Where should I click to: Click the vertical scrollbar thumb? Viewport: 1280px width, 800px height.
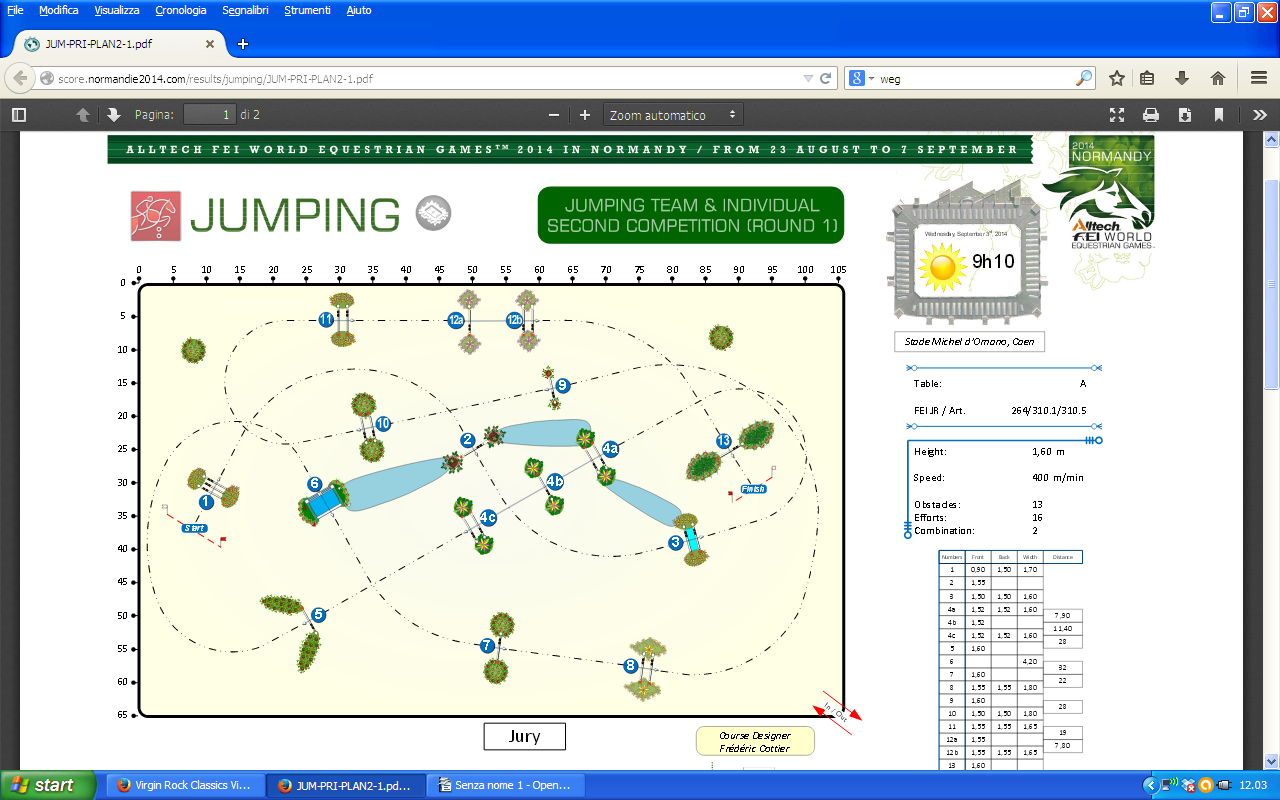pyautogui.click(x=1271, y=285)
